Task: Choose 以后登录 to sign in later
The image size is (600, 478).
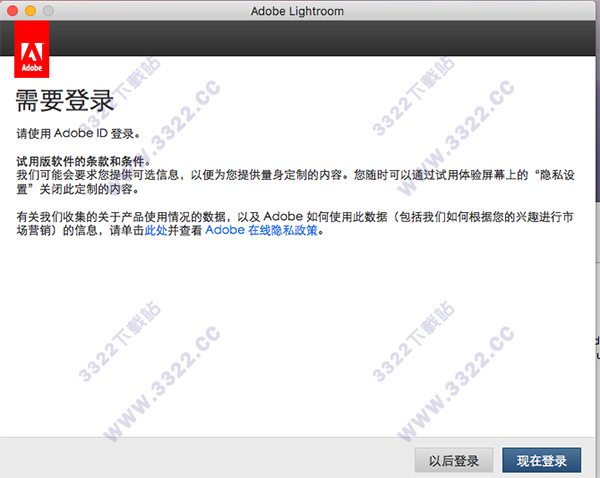Action: pos(454,460)
